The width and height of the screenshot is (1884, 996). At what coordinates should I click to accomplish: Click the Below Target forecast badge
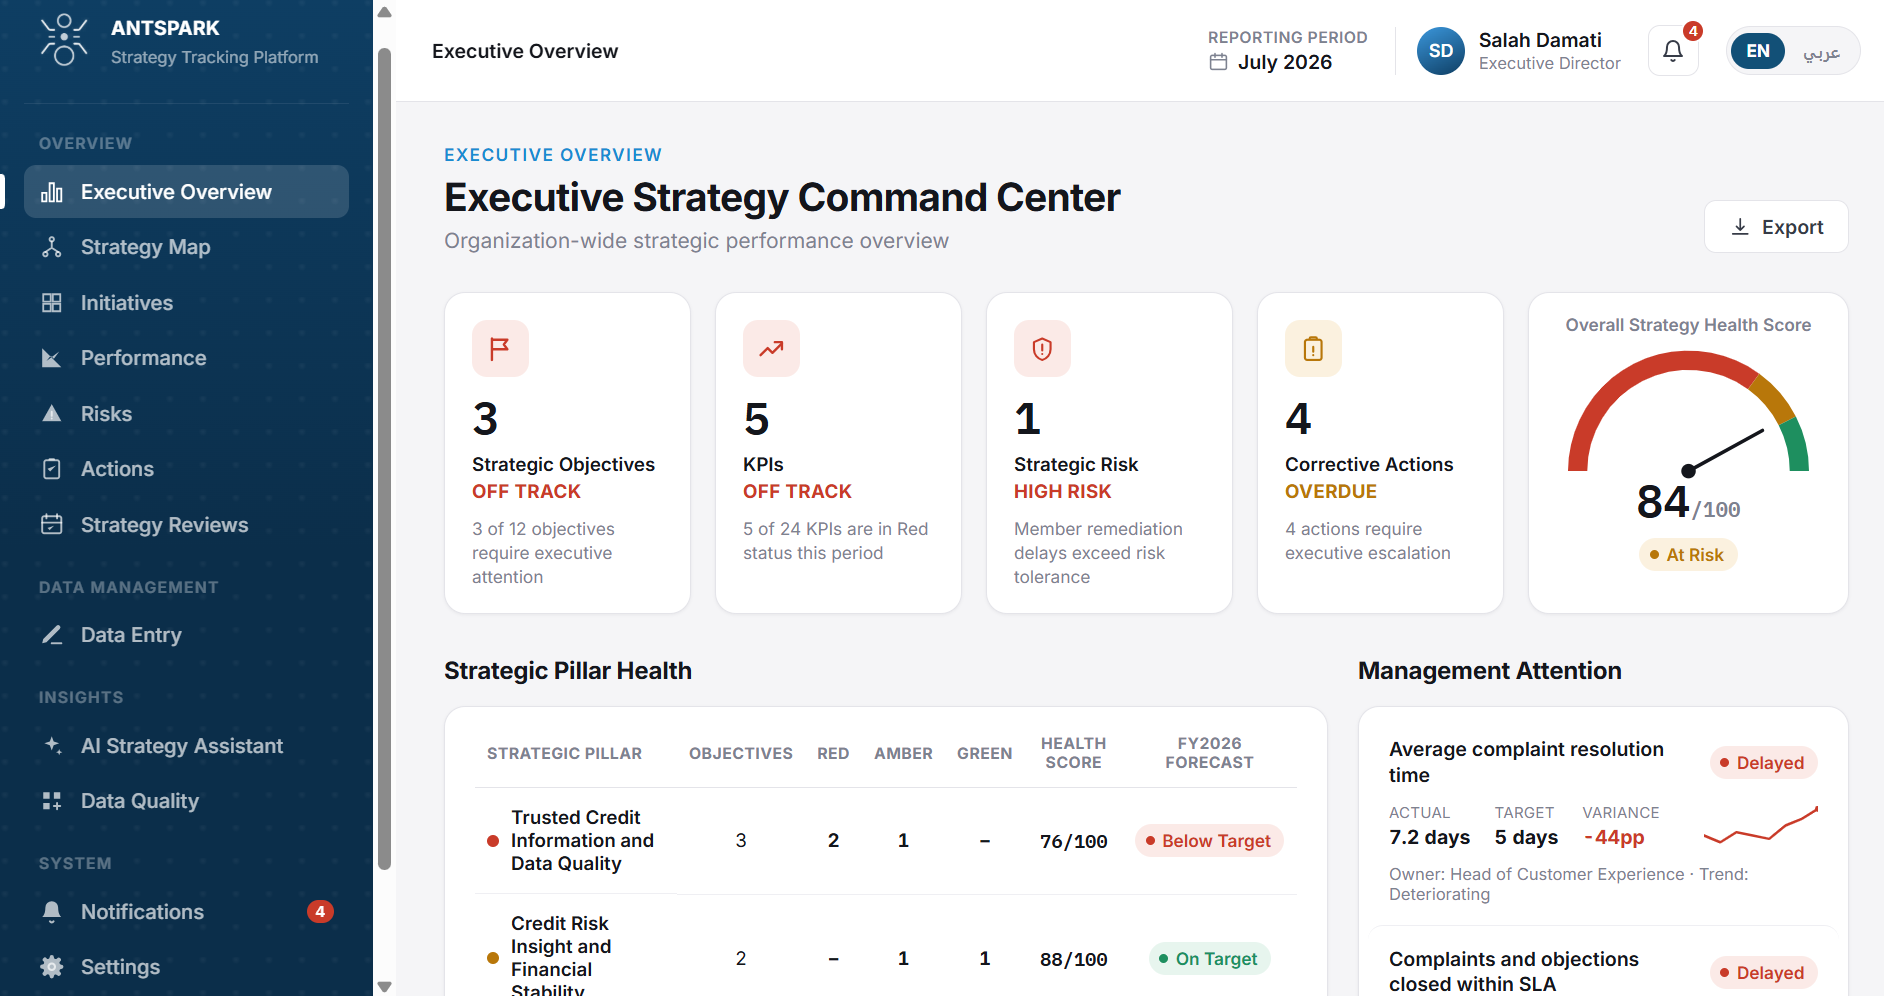click(x=1208, y=841)
